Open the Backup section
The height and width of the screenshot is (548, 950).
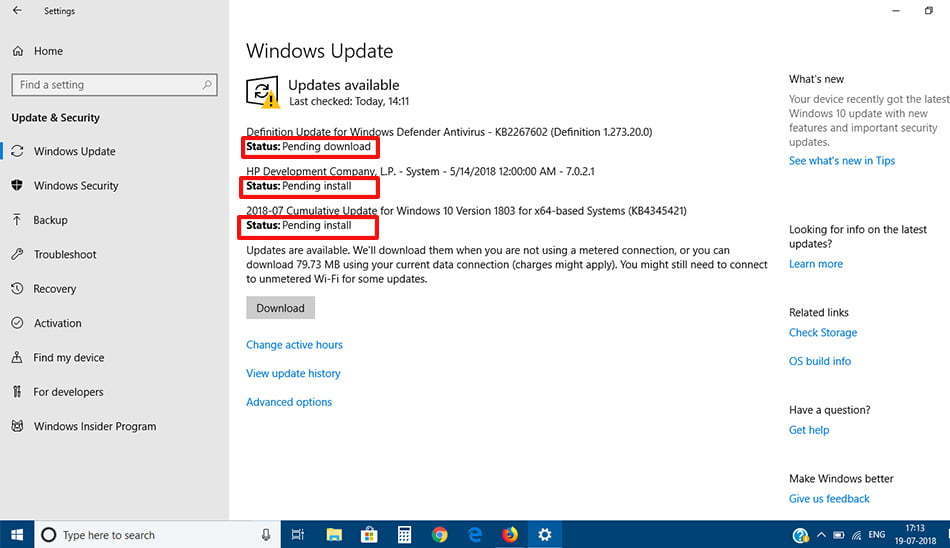(x=50, y=220)
